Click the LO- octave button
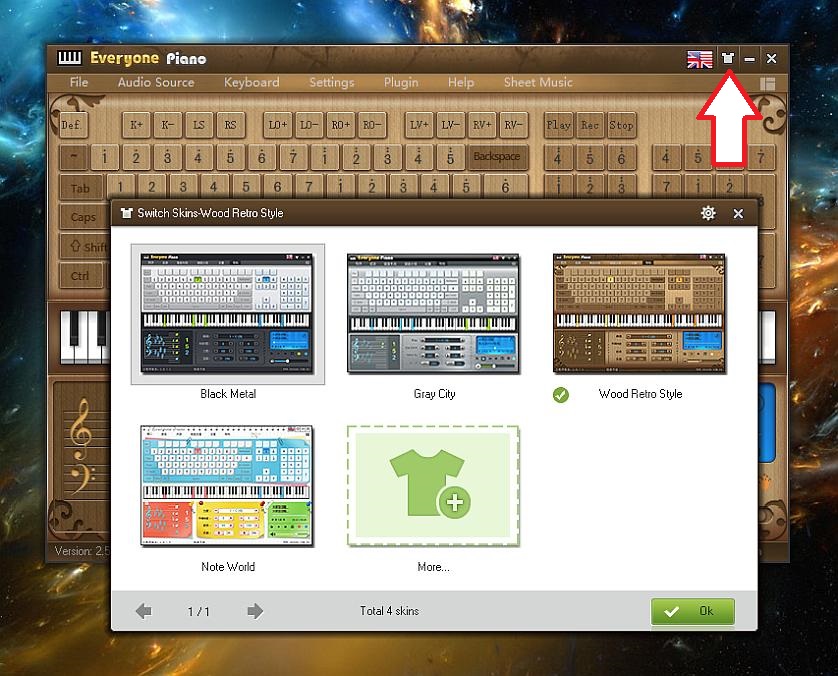The width and height of the screenshot is (838, 676). [x=309, y=125]
